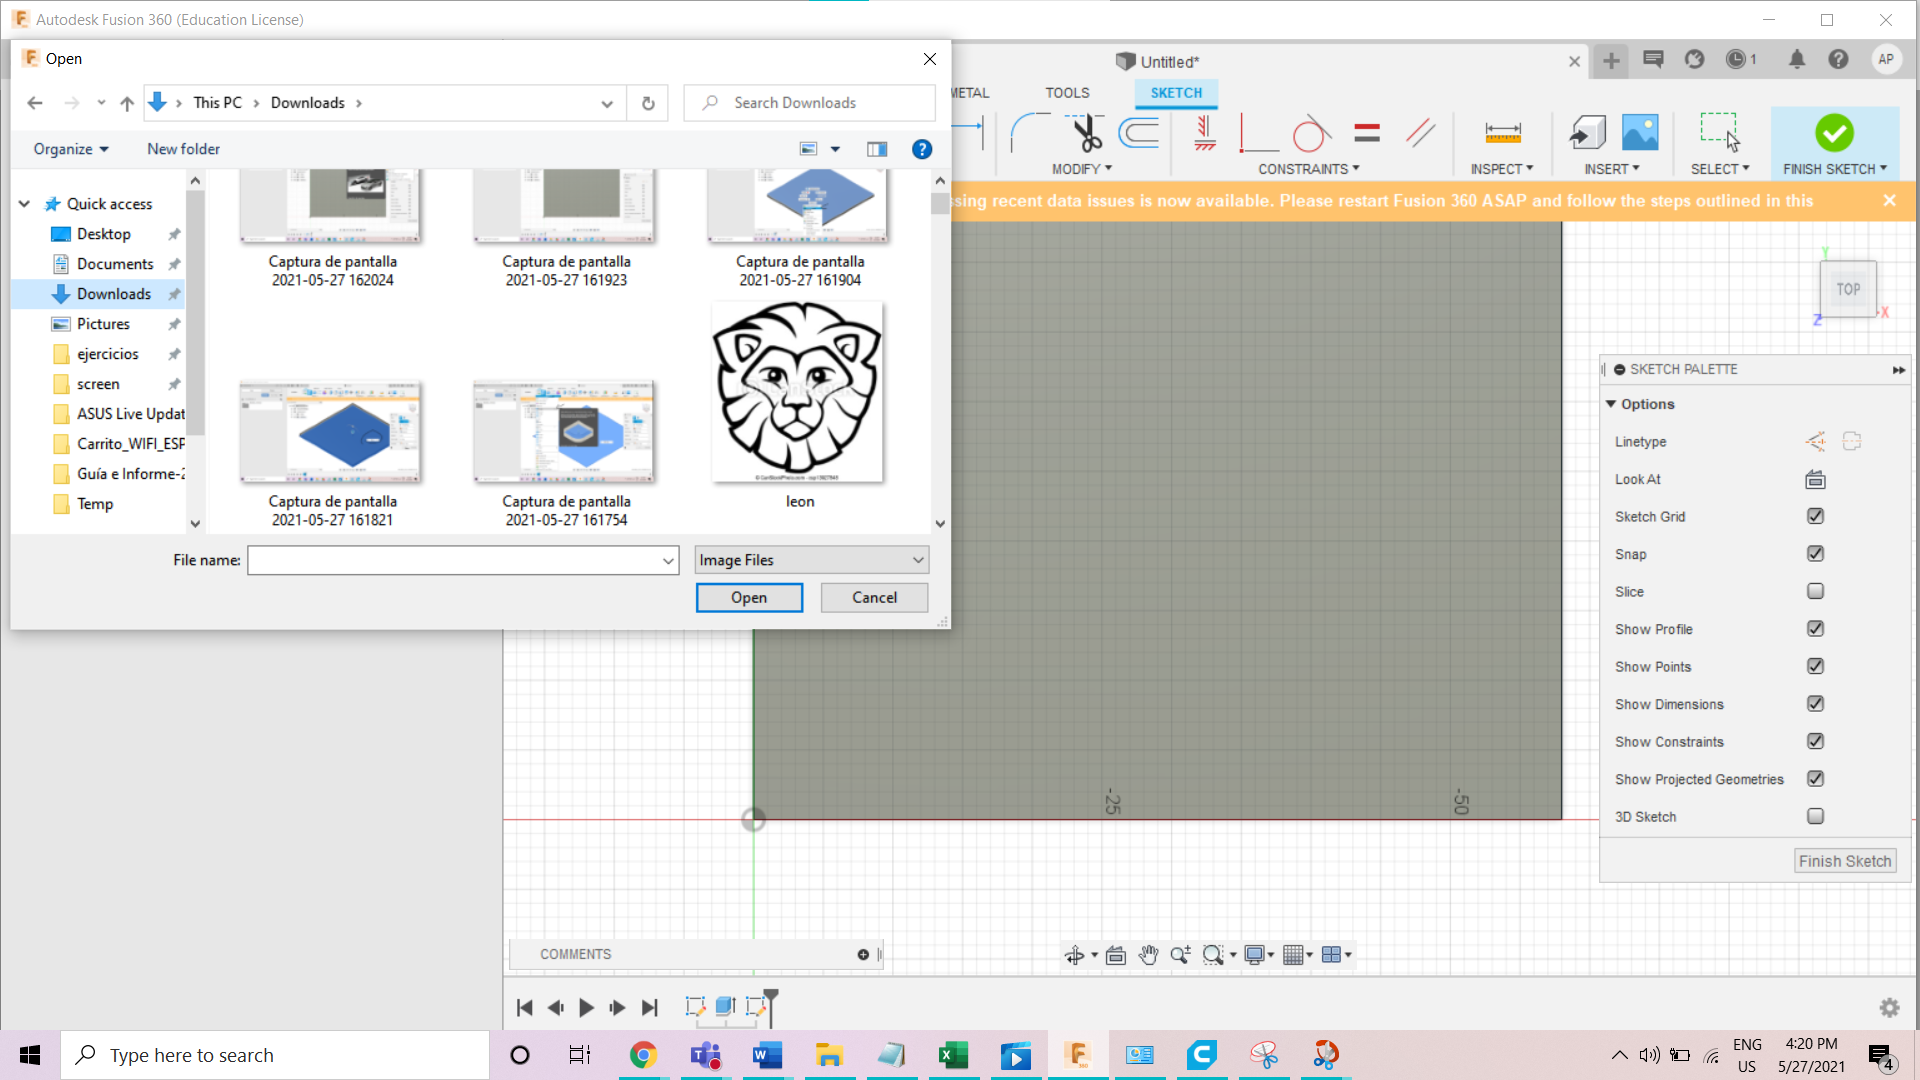Enable the 3D Sketch checkbox
The image size is (1920, 1080).
1815,817
